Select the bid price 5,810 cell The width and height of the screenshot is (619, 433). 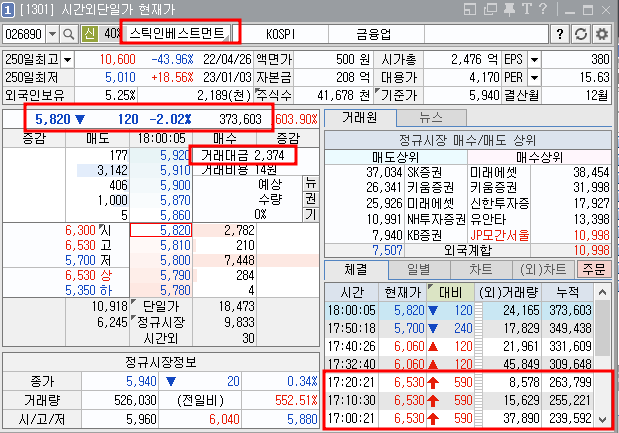(x=161, y=246)
